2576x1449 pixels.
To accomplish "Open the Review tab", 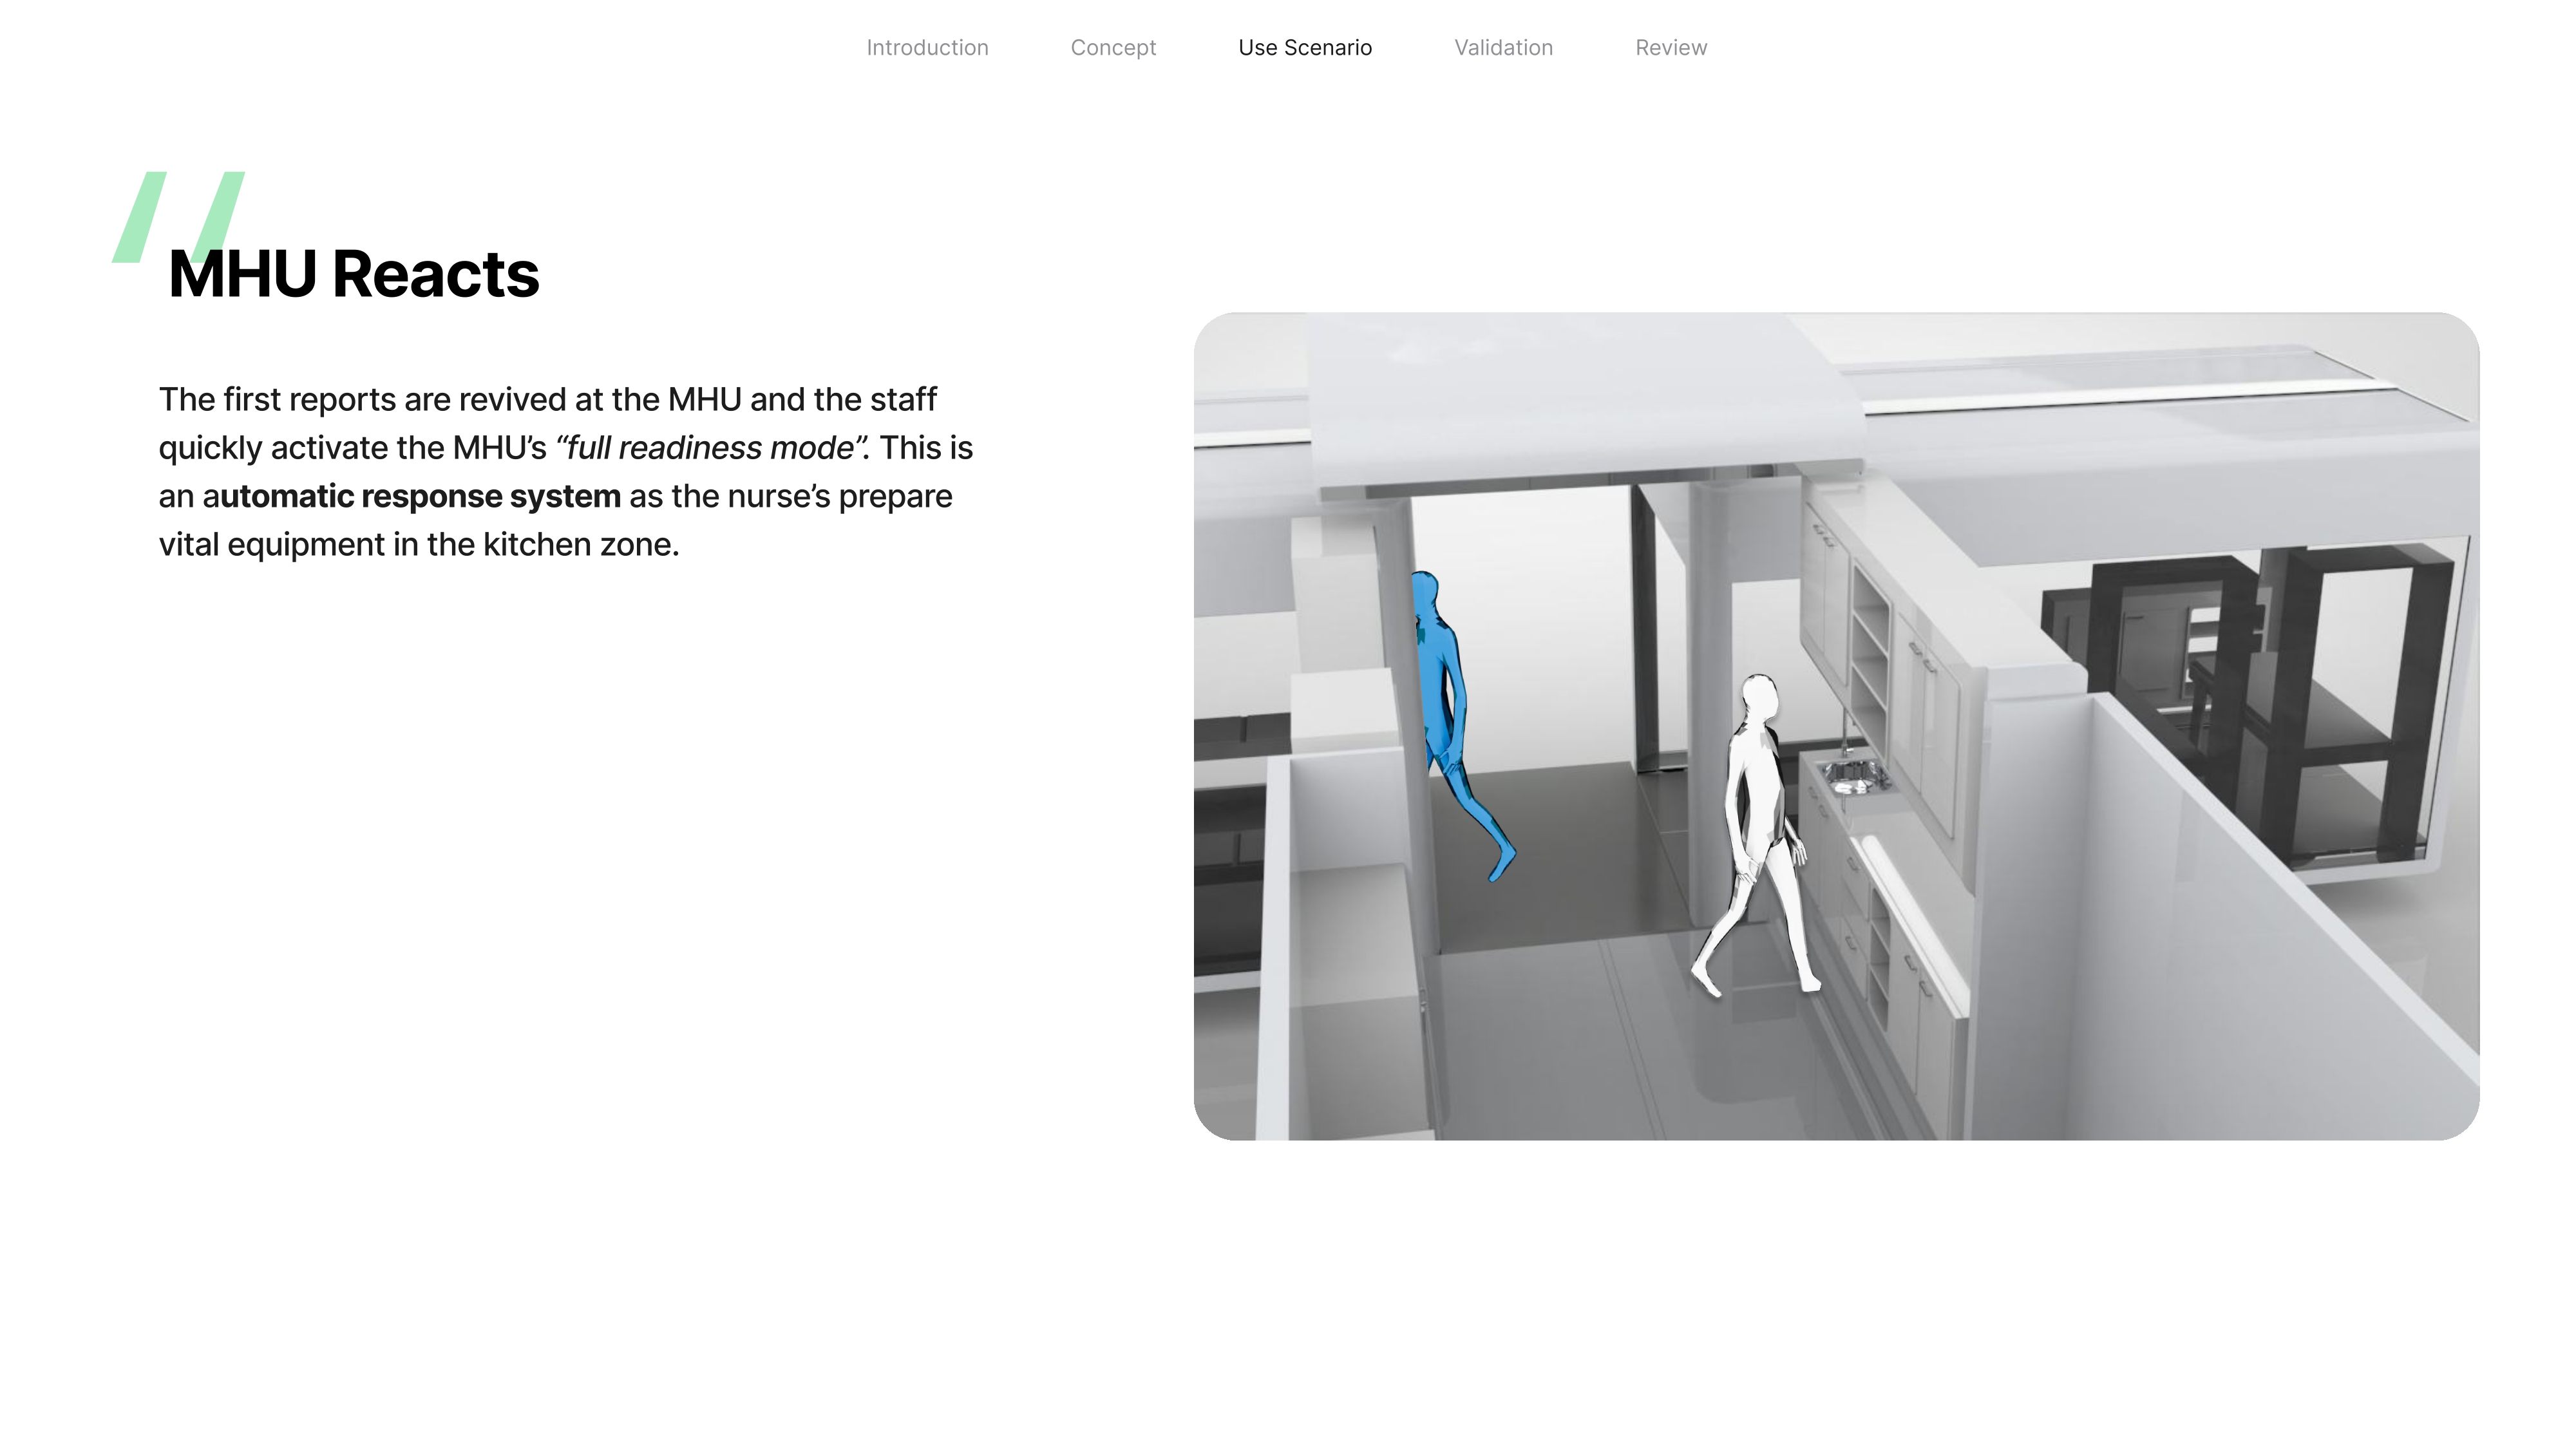I will 1671,48.
